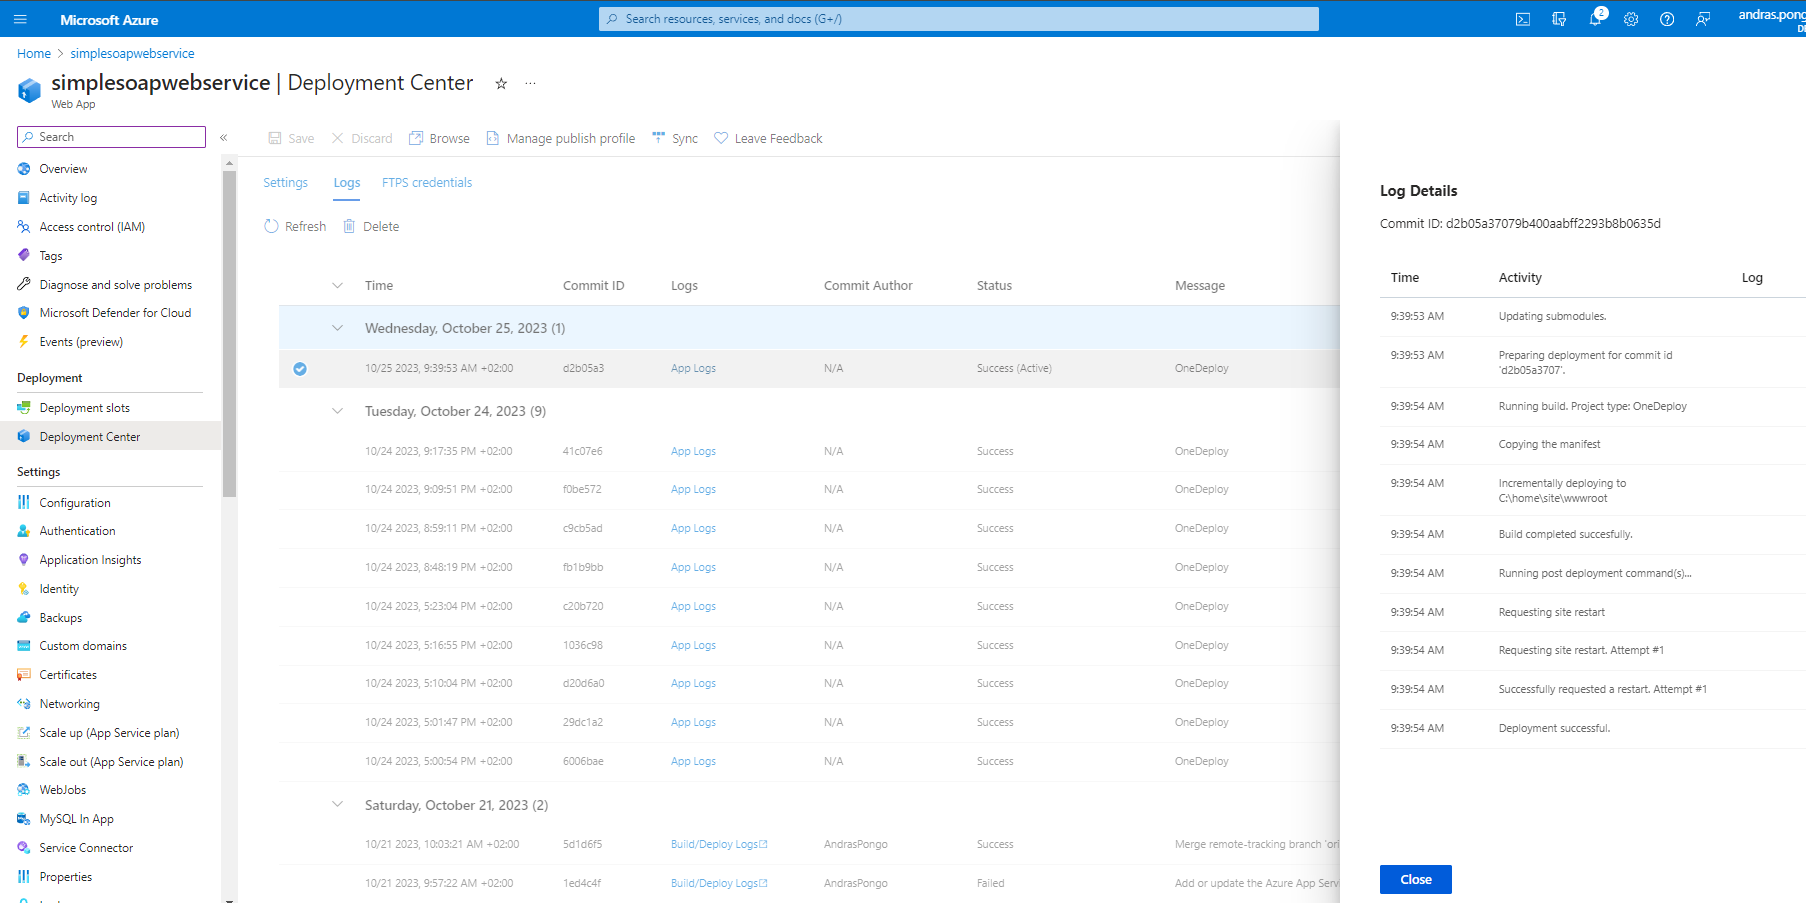The width and height of the screenshot is (1806, 903).
Task: Open Scale up (App Service plan)
Action: point(110,733)
